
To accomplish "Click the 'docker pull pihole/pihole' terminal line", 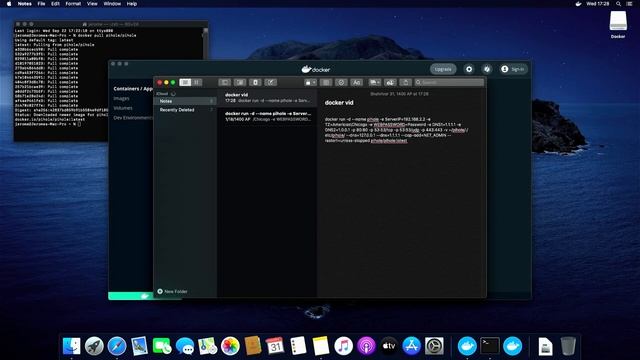I will [x=76, y=36].
